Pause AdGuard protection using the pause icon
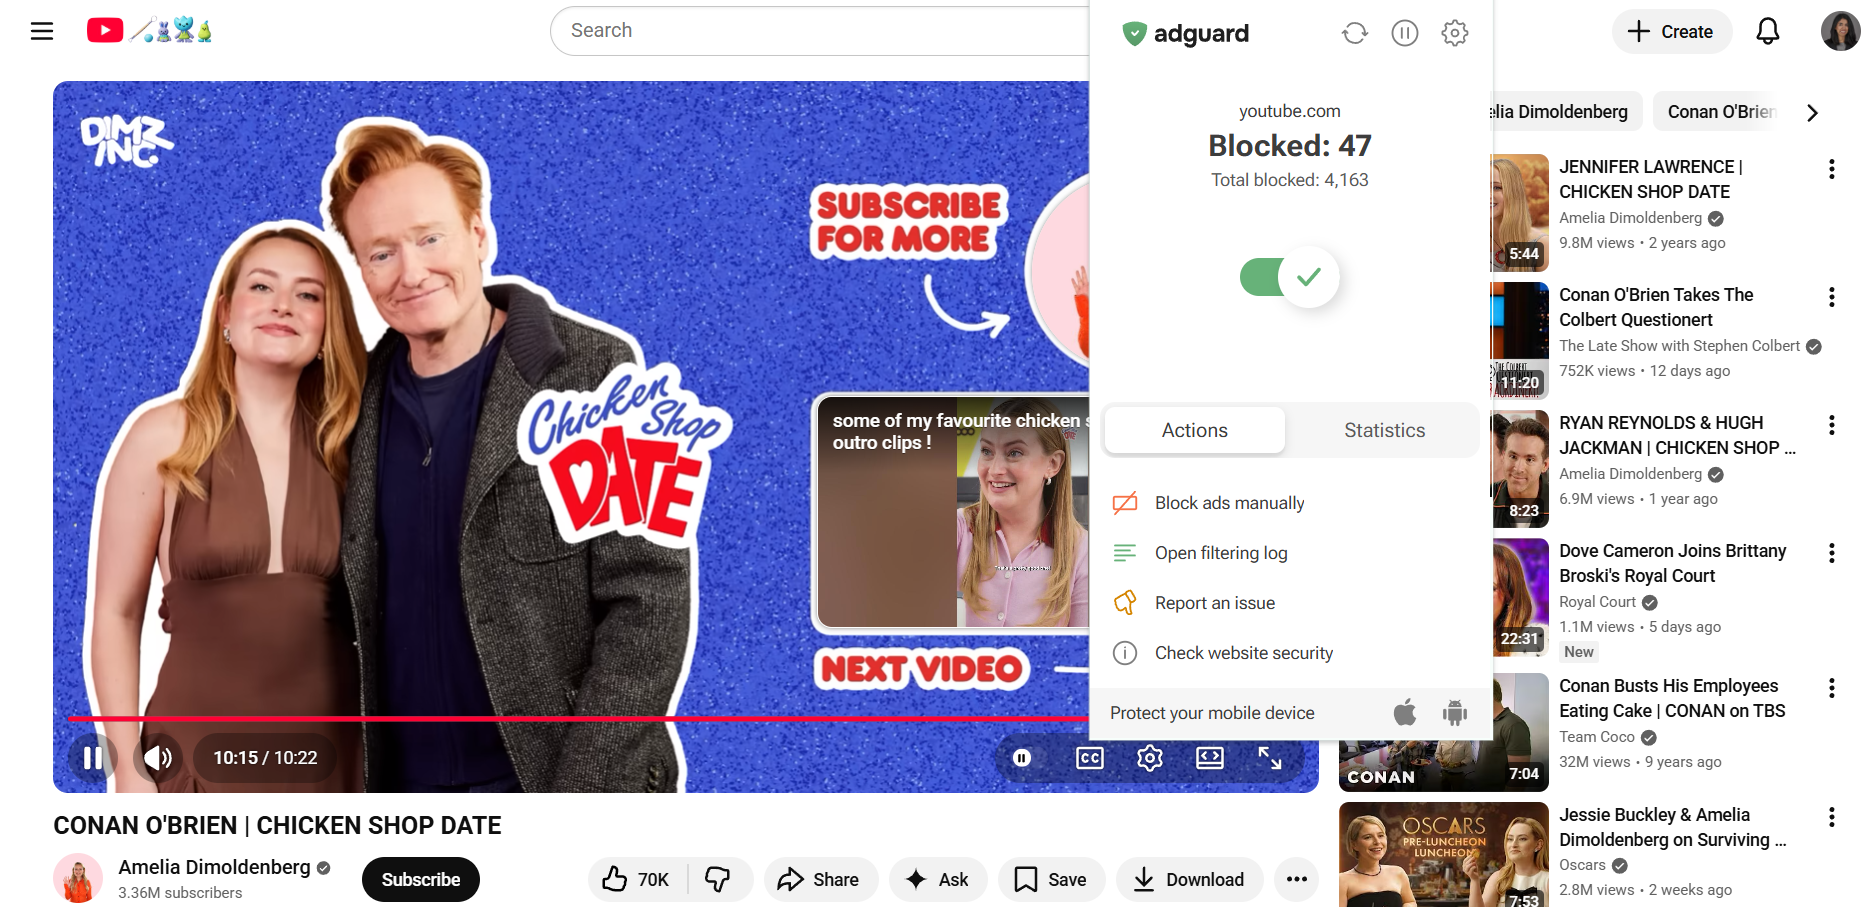This screenshot has height=907, width=1868. click(x=1405, y=32)
